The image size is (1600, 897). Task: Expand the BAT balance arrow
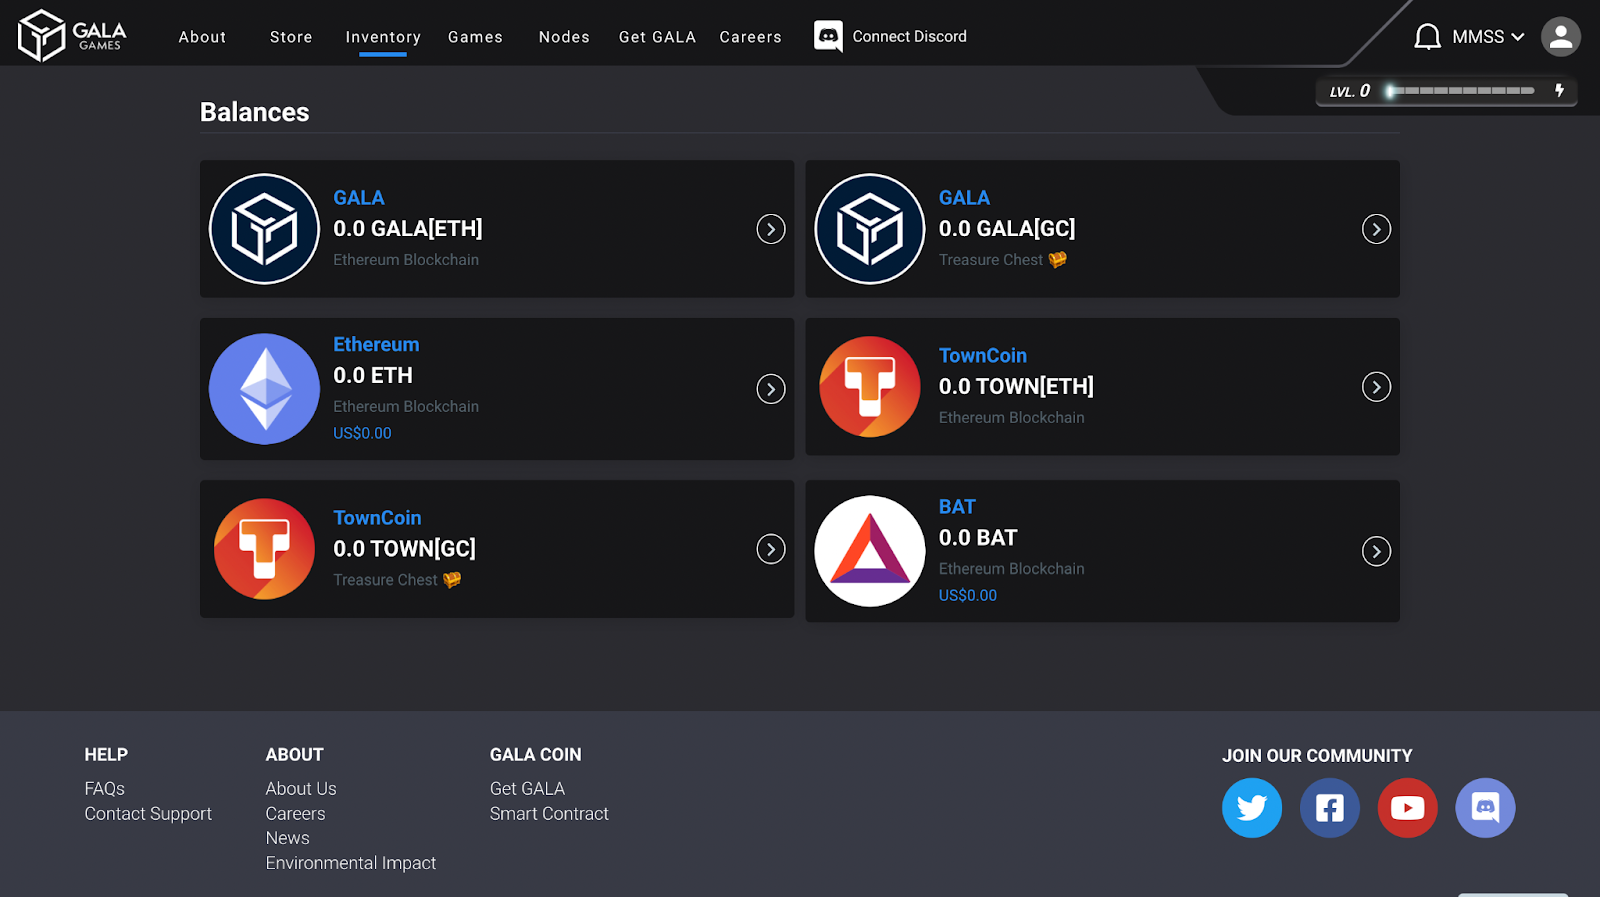coord(1376,551)
